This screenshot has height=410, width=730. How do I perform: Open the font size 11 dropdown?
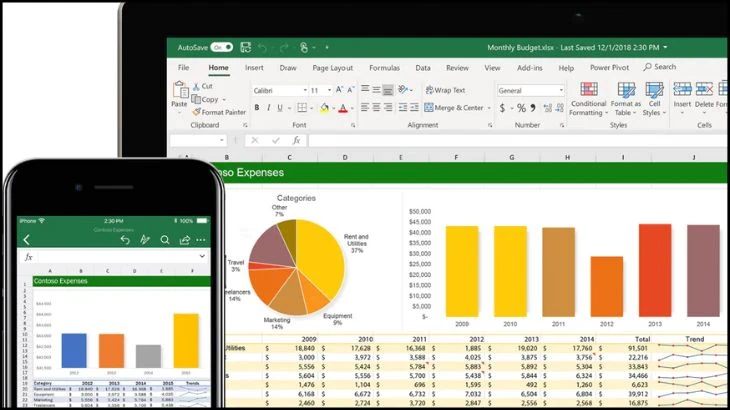click(329, 90)
